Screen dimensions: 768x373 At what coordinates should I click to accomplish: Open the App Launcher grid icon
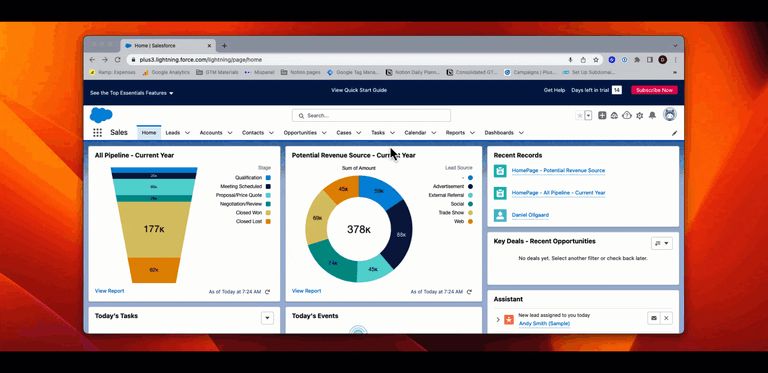click(x=97, y=133)
